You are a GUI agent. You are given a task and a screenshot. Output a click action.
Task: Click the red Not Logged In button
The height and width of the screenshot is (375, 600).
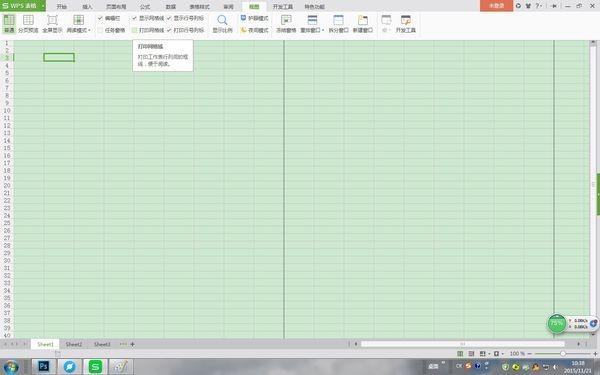(496, 6)
